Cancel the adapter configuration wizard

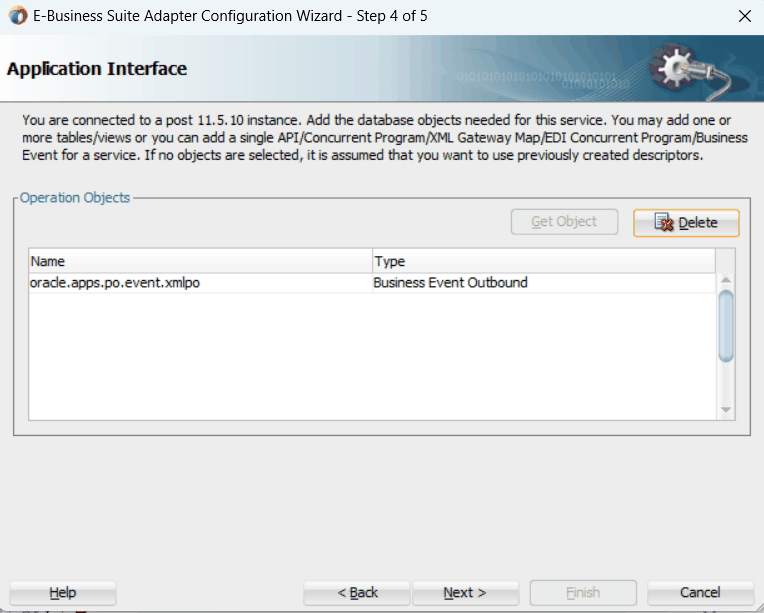point(700,593)
